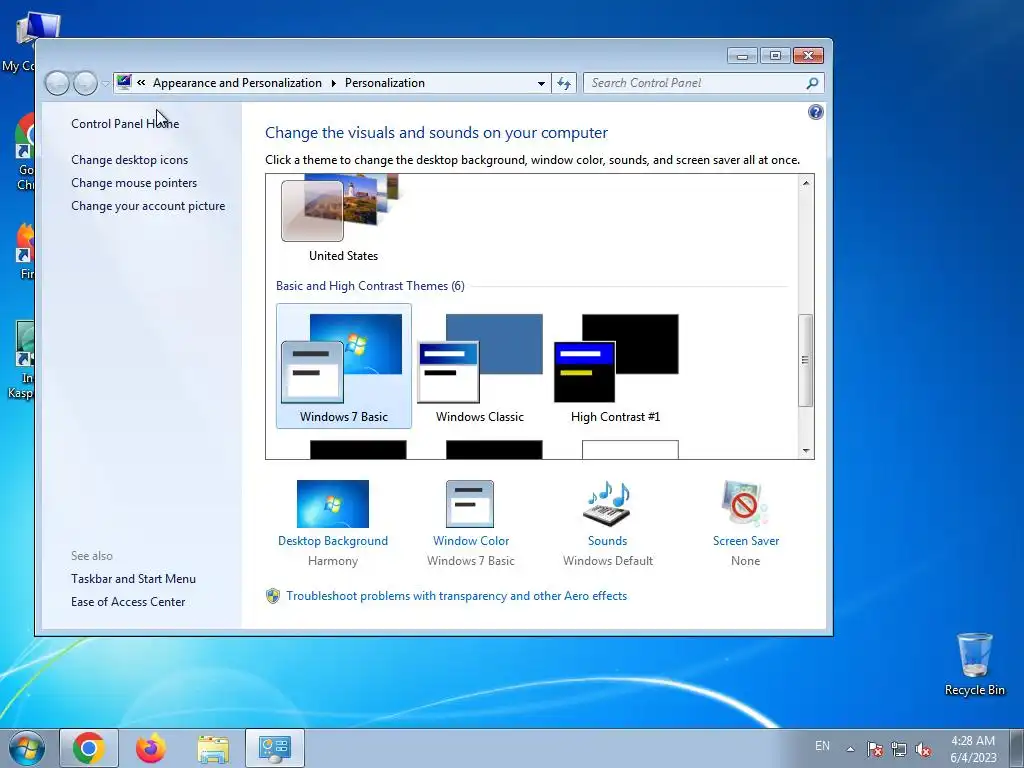Click Troubleshoot problems with transparency link

[x=456, y=596]
